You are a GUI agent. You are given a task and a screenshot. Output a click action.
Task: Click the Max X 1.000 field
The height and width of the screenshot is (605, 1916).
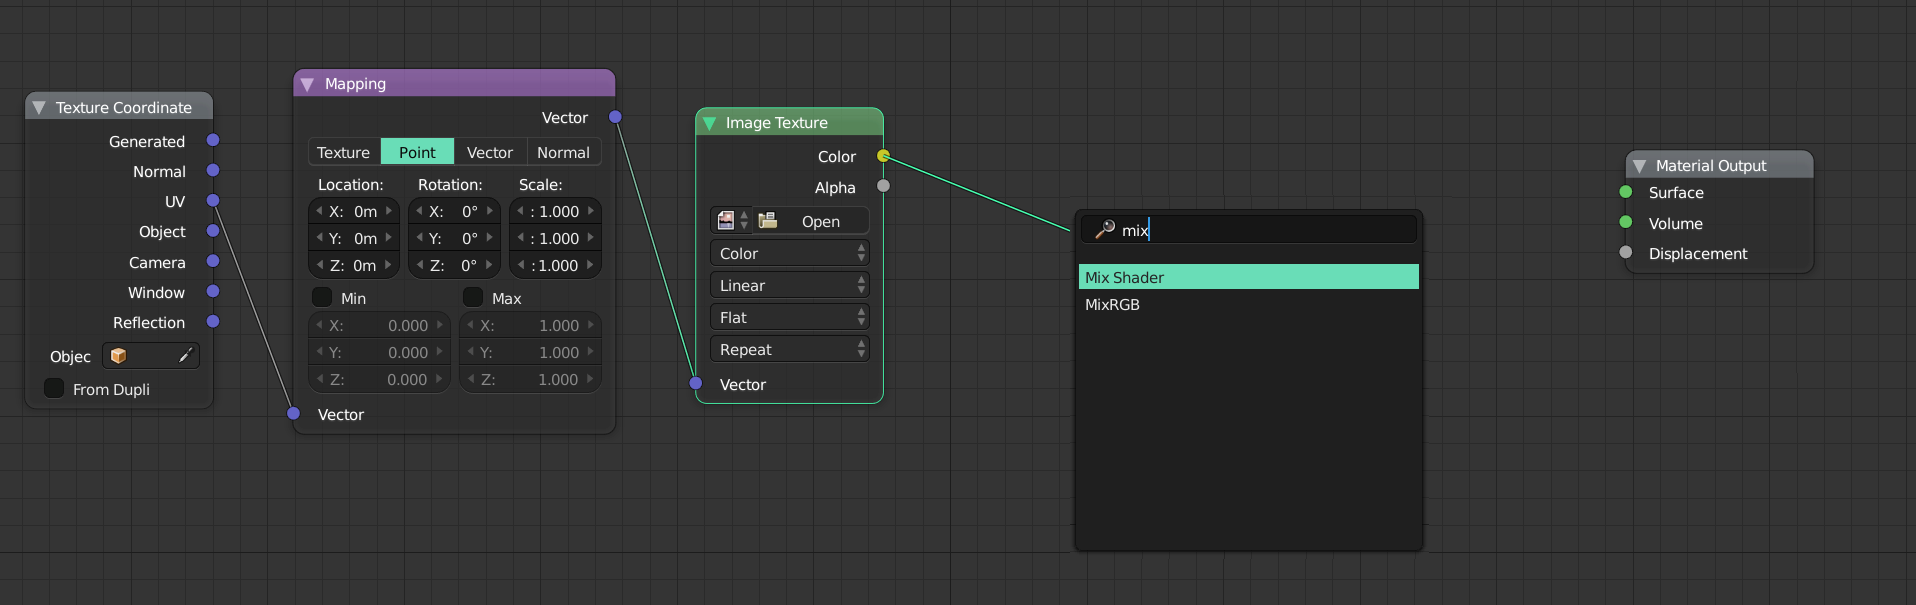tap(530, 325)
